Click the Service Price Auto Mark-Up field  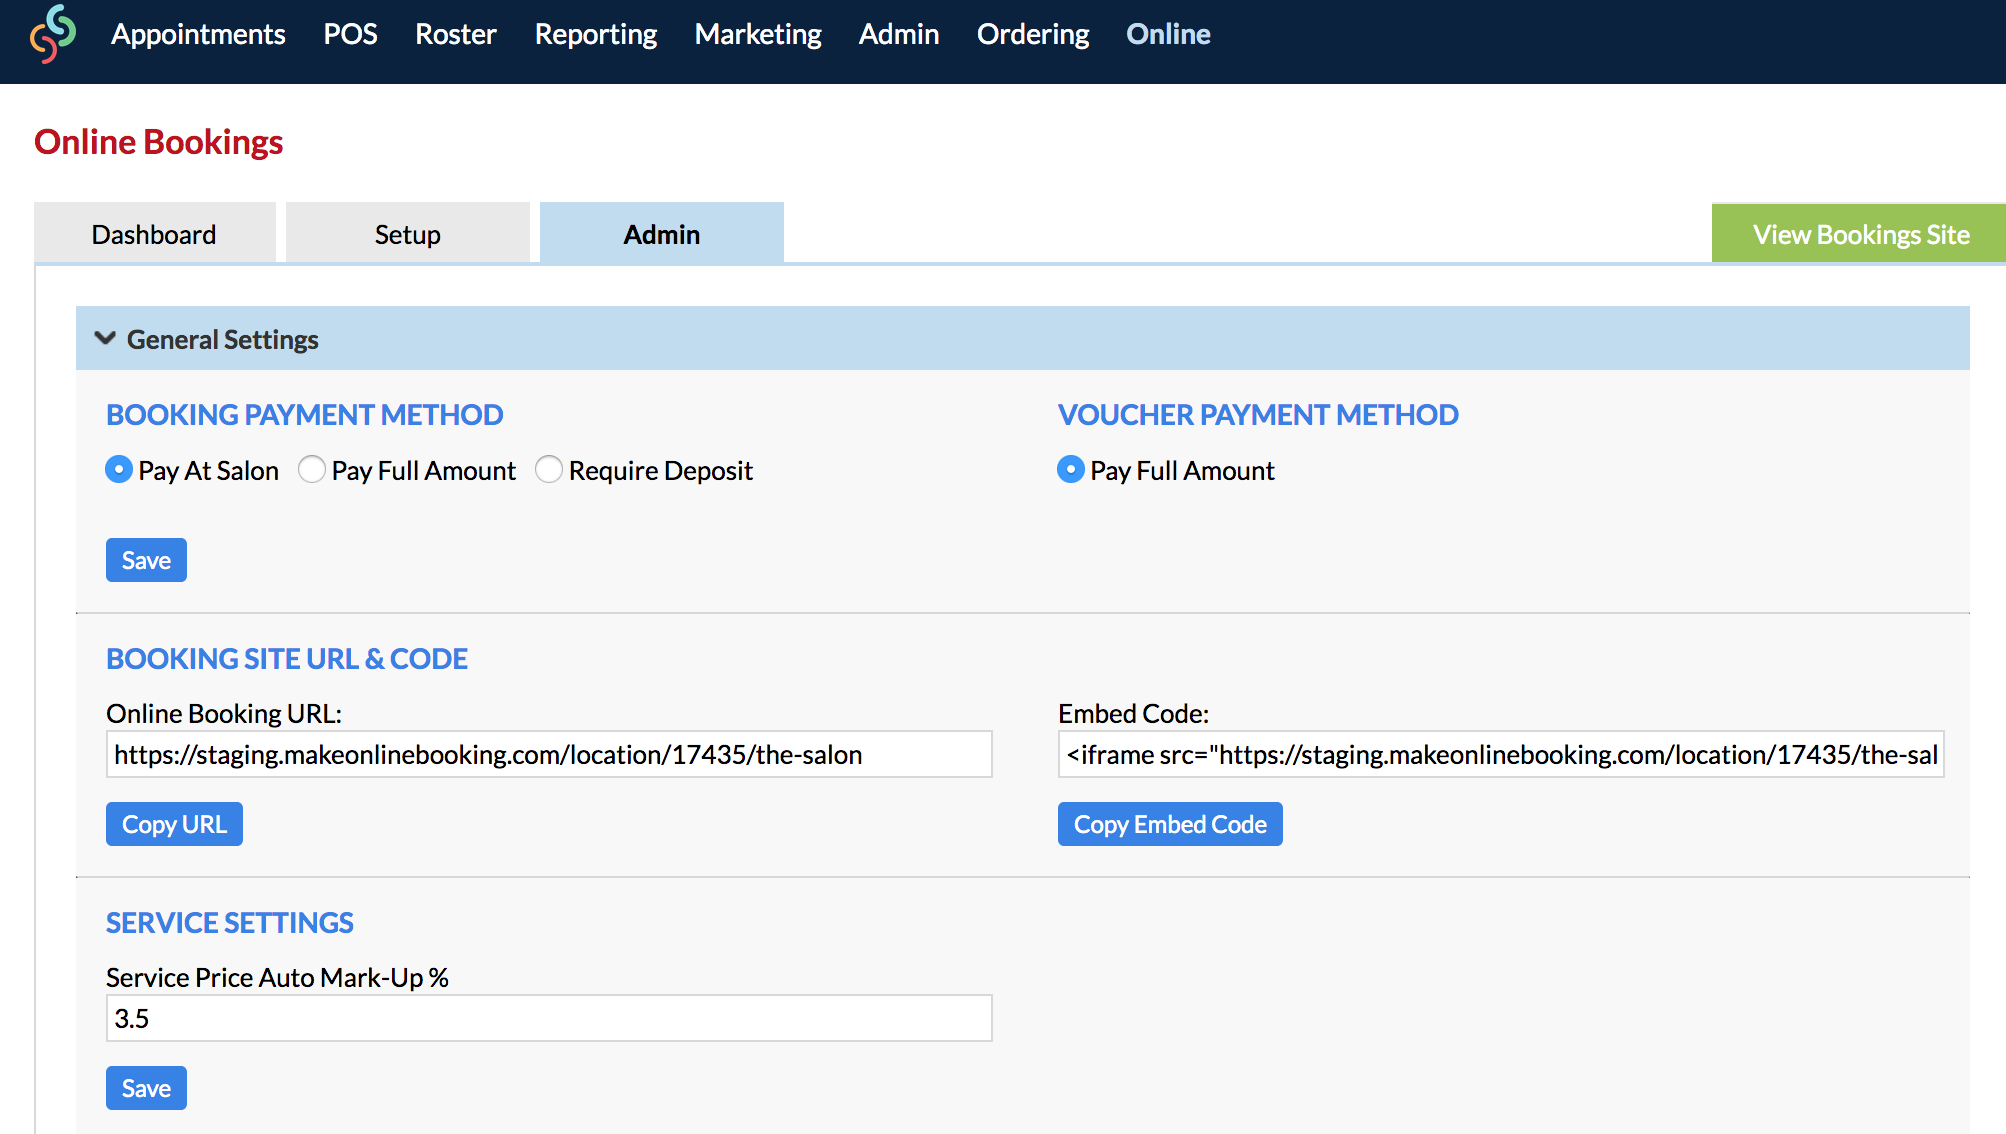549,1018
